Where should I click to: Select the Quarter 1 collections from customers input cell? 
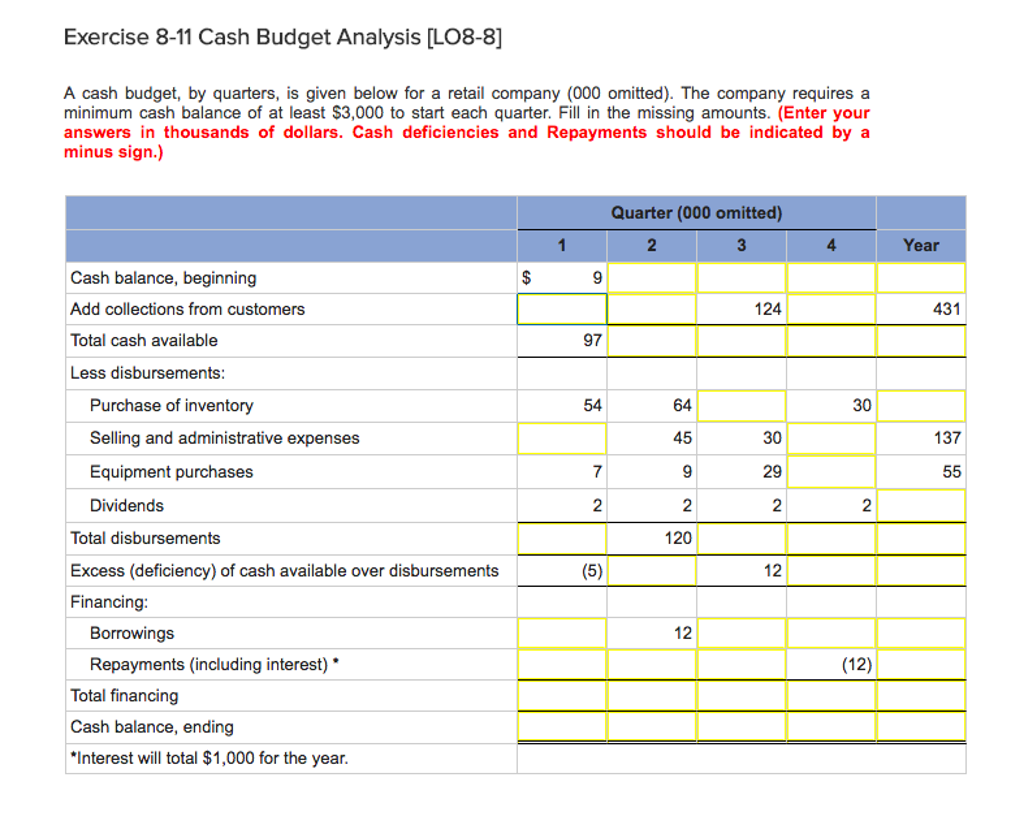pyautogui.click(x=561, y=309)
